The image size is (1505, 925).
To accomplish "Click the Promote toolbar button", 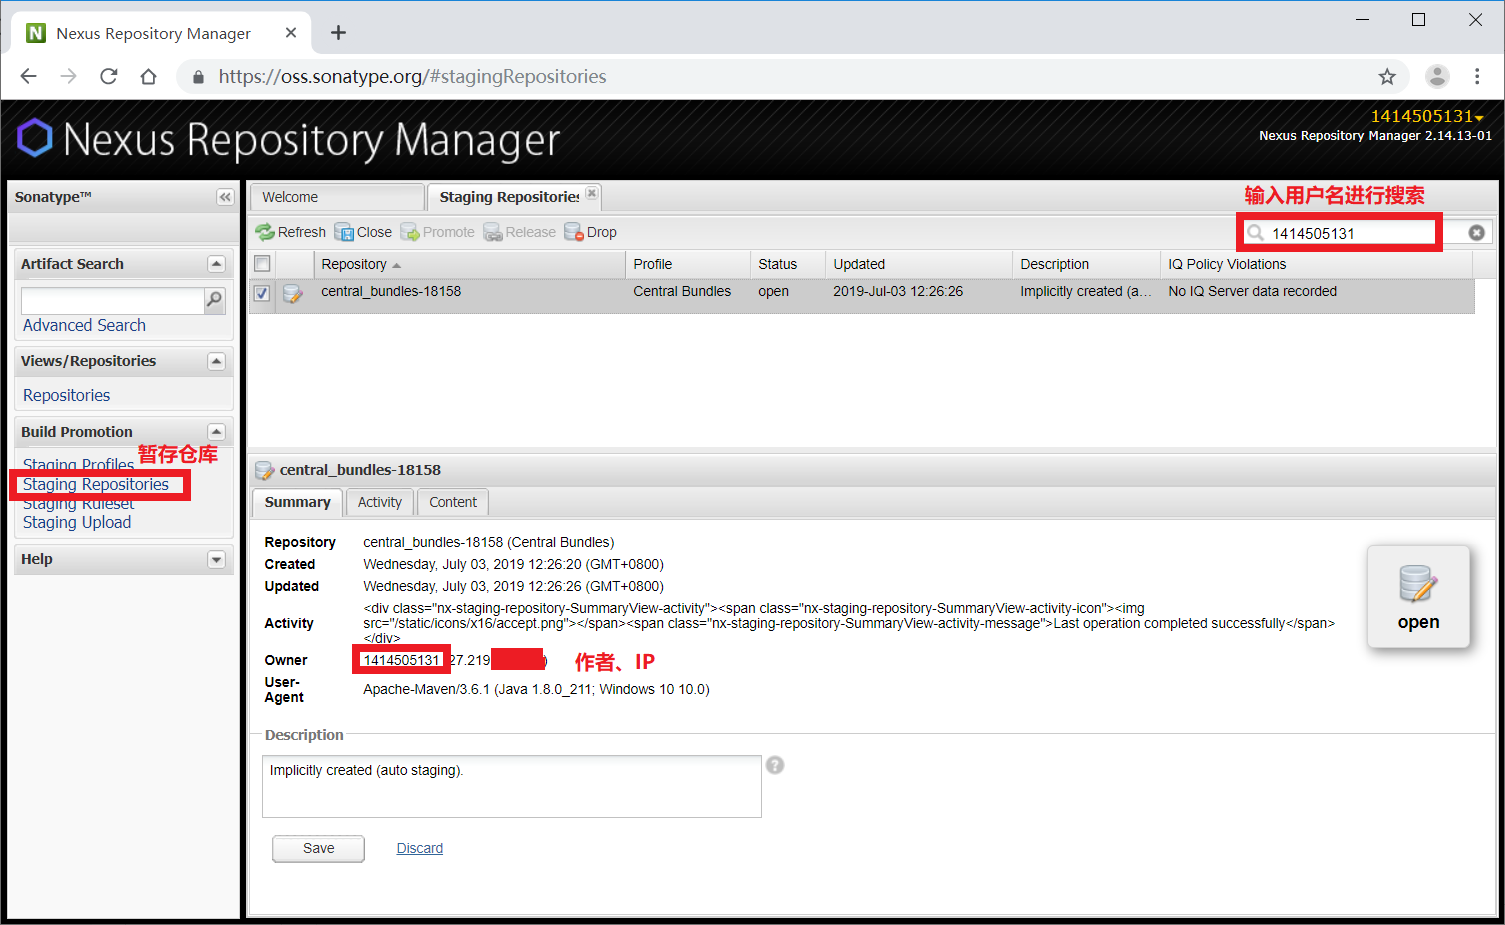I will [438, 232].
